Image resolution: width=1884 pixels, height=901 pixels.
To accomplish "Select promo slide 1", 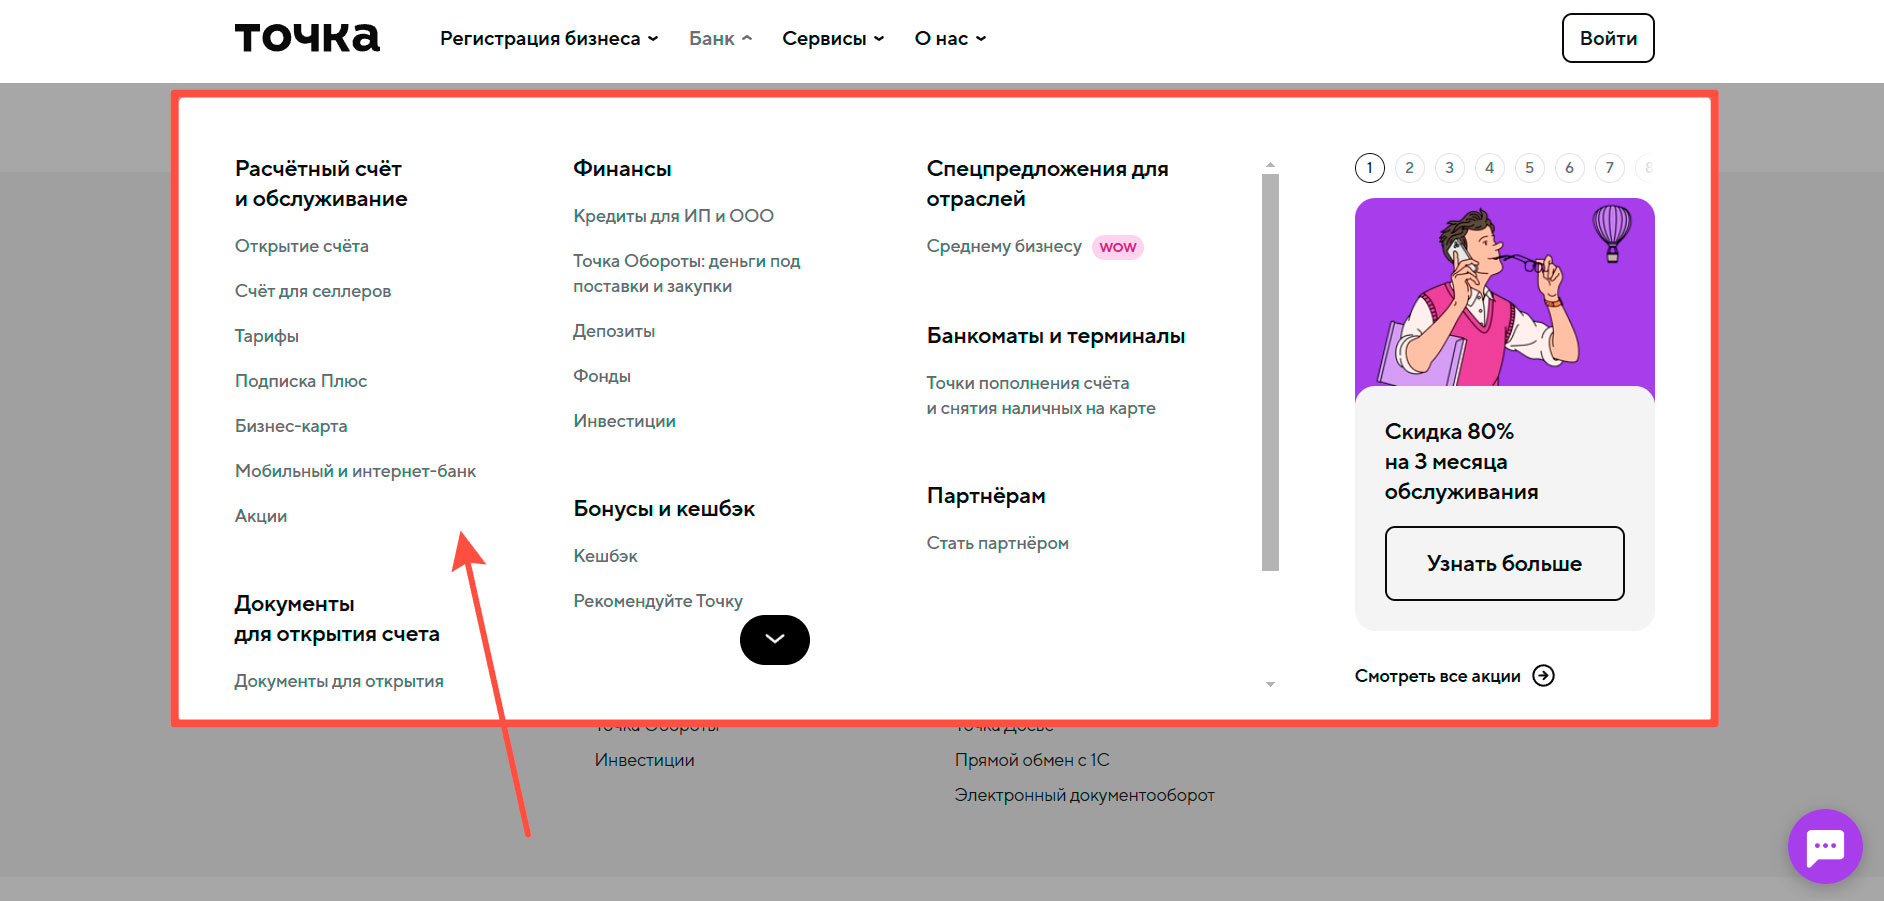I will (x=1370, y=168).
